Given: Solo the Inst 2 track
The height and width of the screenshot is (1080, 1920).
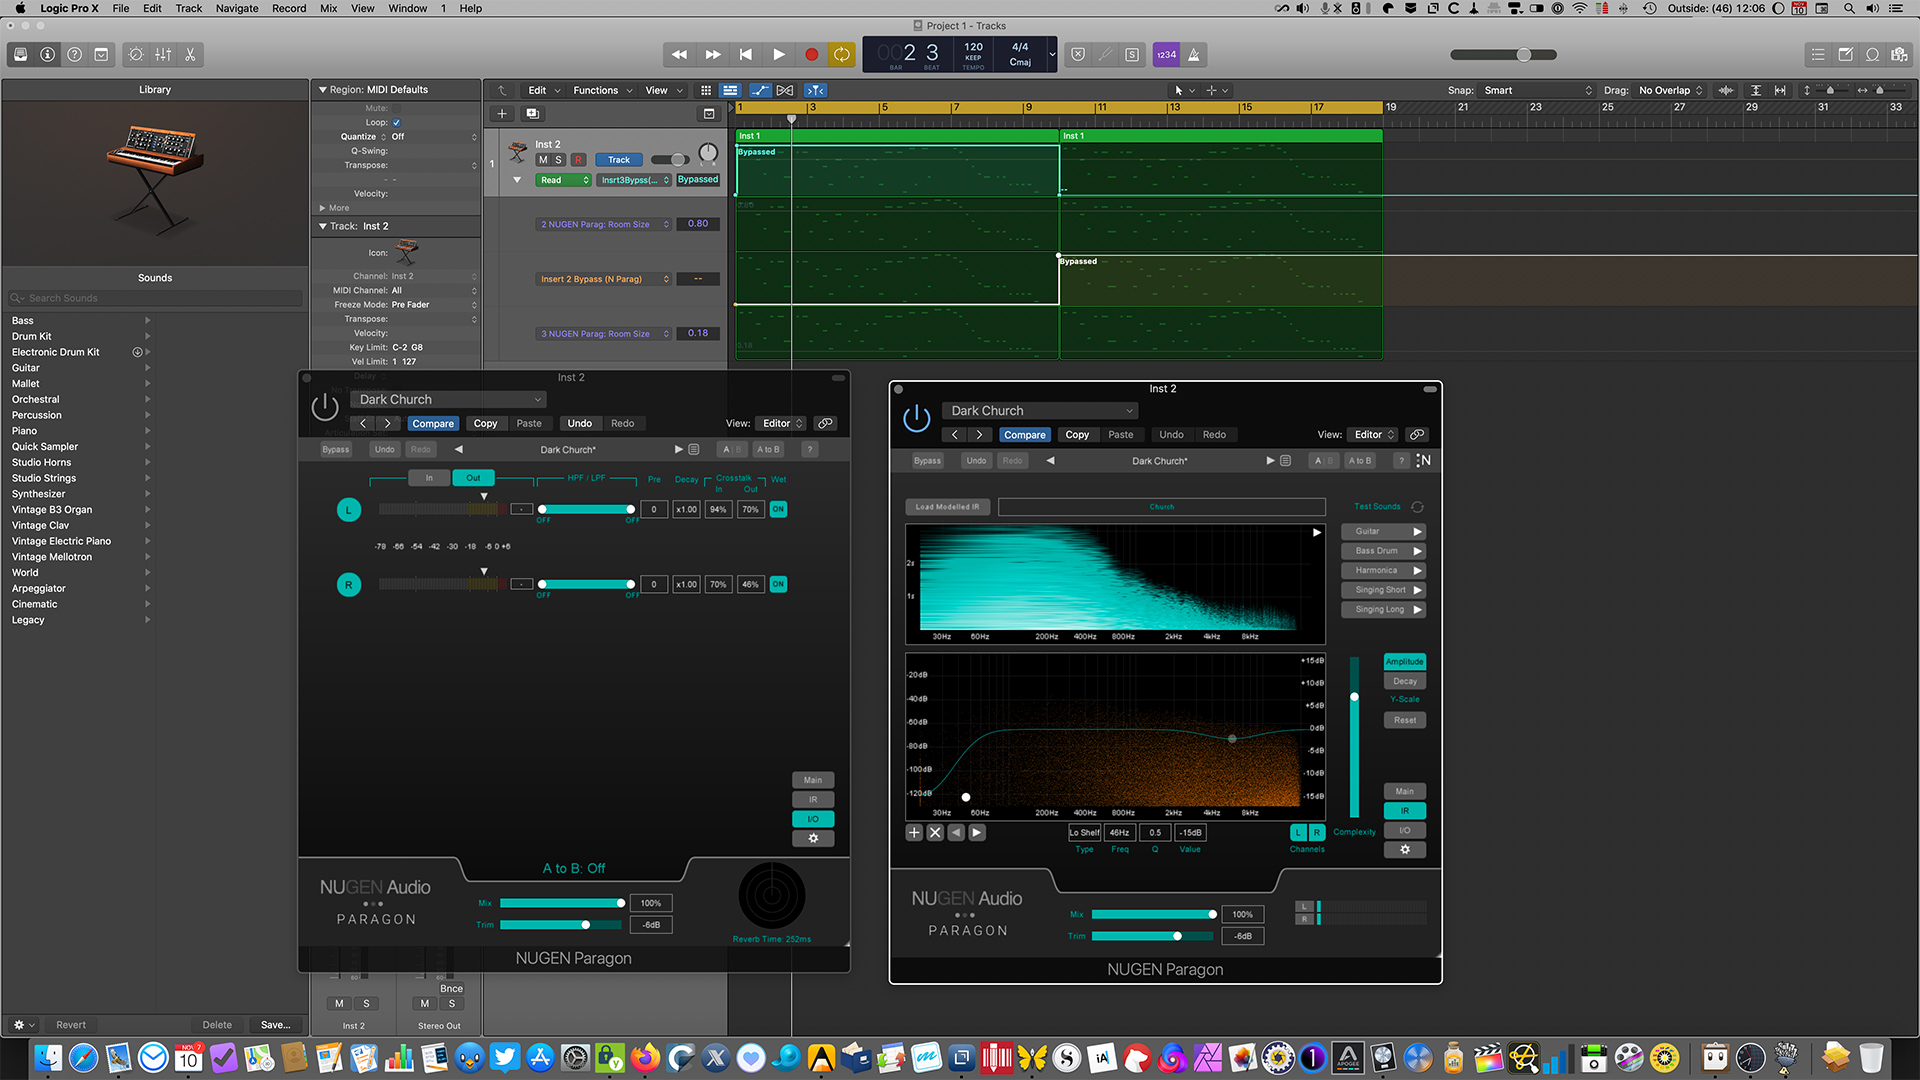Looking at the screenshot, I should (x=559, y=160).
